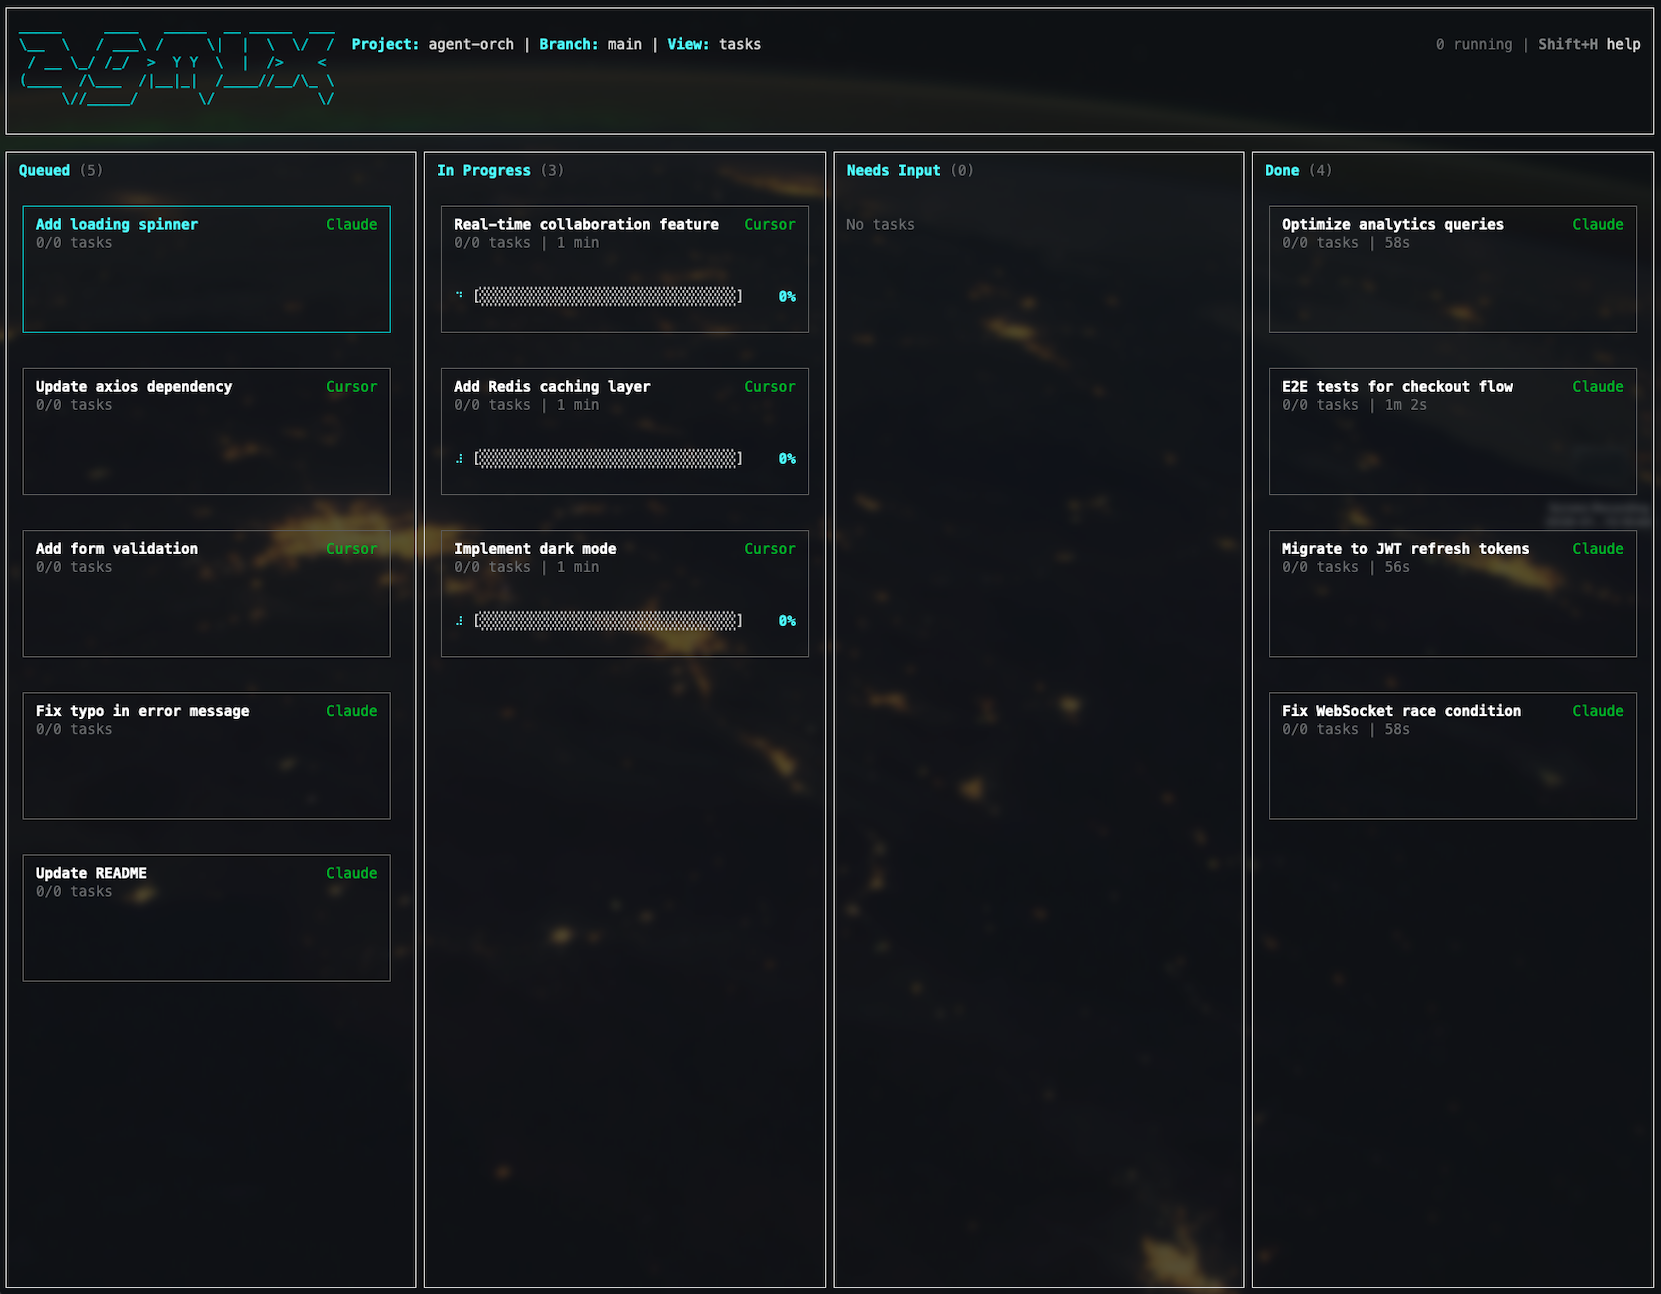This screenshot has height=1294, width=1661.
Task: Click spinner icon on Real-time collaboration card
Action: coord(459,296)
